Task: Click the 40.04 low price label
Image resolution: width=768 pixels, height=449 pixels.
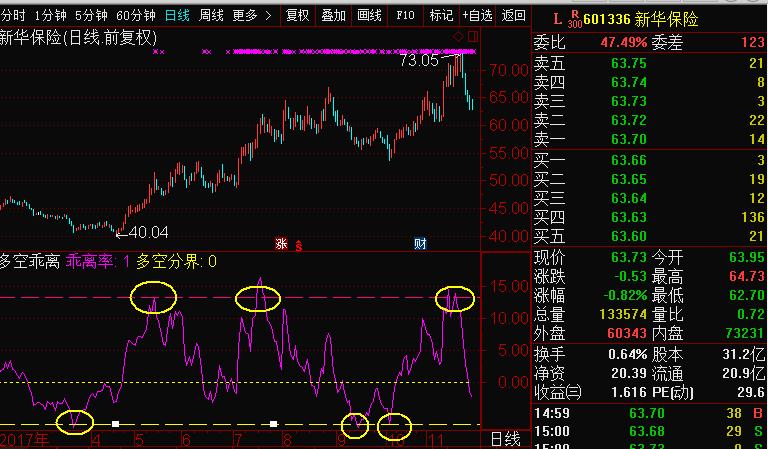Action: tap(149, 232)
